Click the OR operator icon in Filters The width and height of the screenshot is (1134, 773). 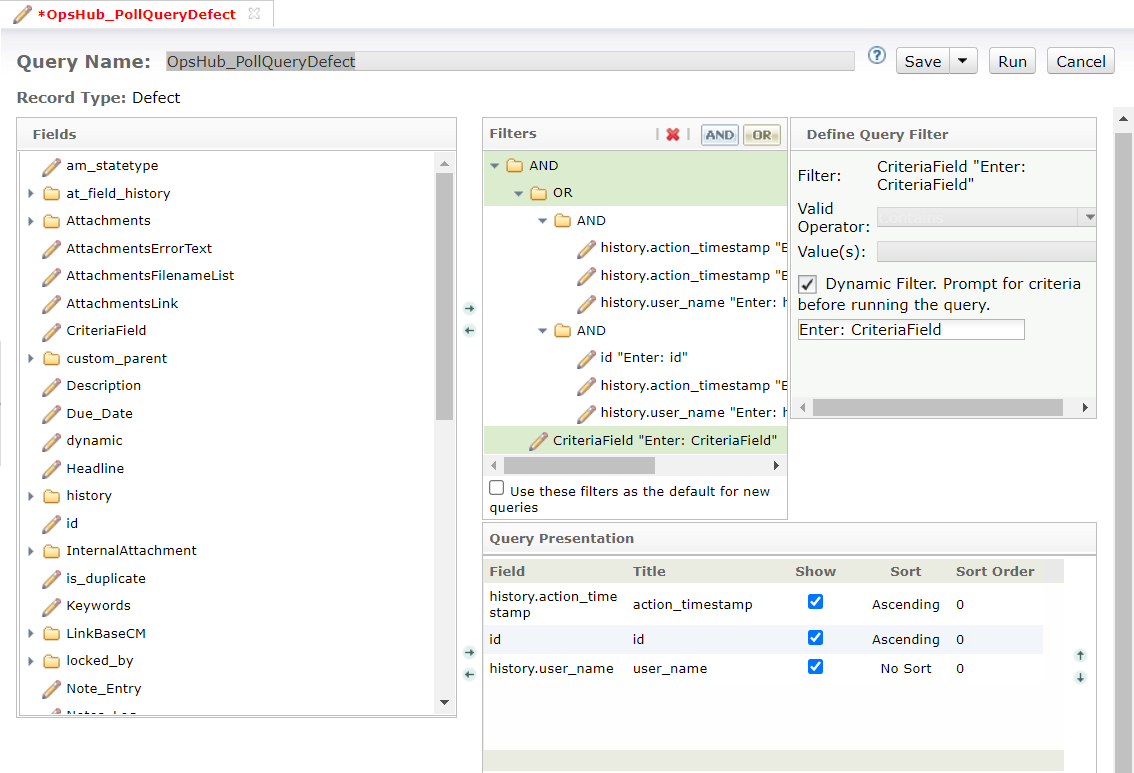pyautogui.click(x=762, y=135)
